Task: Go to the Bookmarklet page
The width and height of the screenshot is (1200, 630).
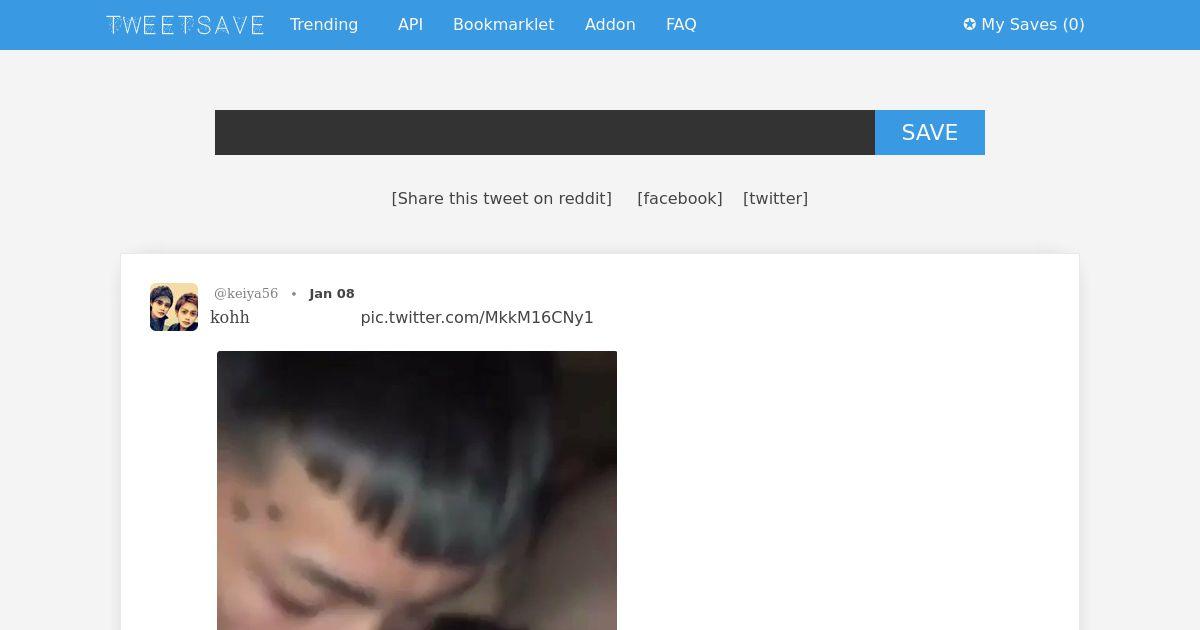Action: [x=503, y=25]
